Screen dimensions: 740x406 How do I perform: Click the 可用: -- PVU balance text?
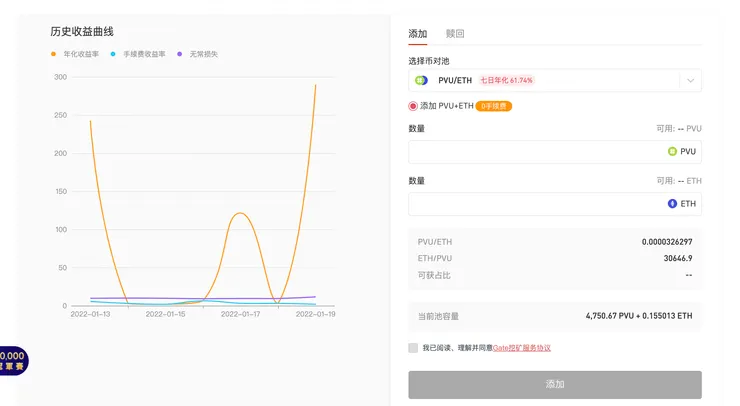(679, 128)
